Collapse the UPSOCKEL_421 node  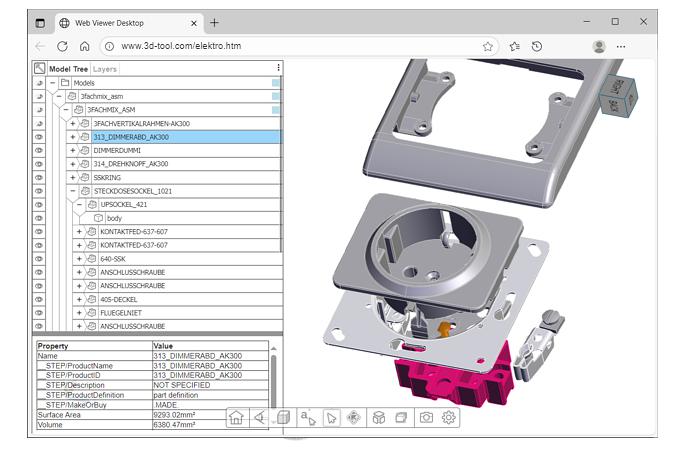coord(80,204)
